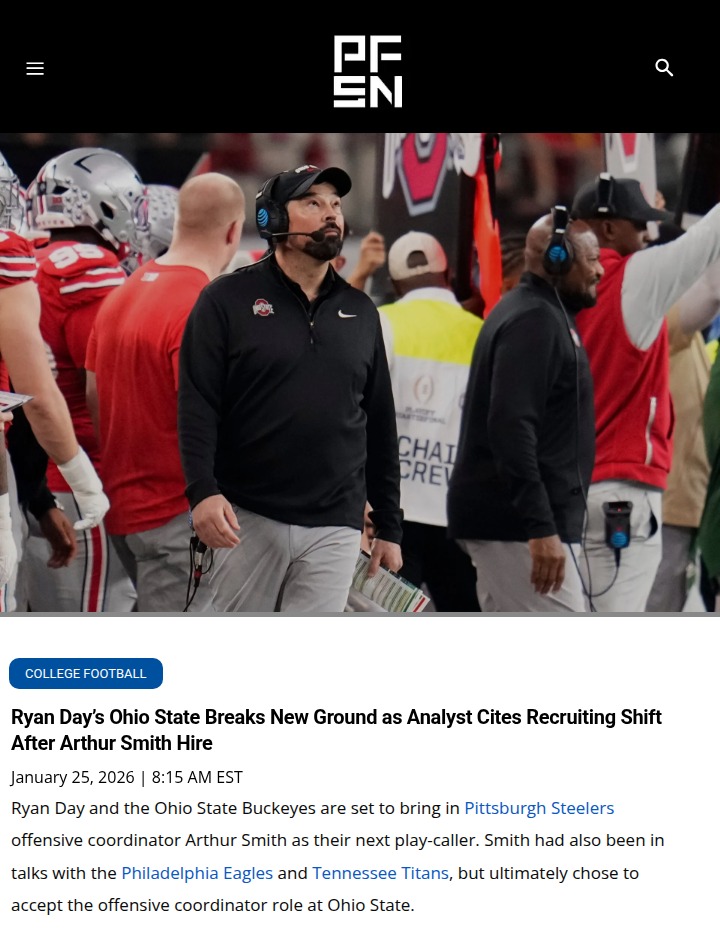The width and height of the screenshot is (720, 930).
Task: Follow the Pittsburgh Steelers link
Action: [x=539, y=808]
